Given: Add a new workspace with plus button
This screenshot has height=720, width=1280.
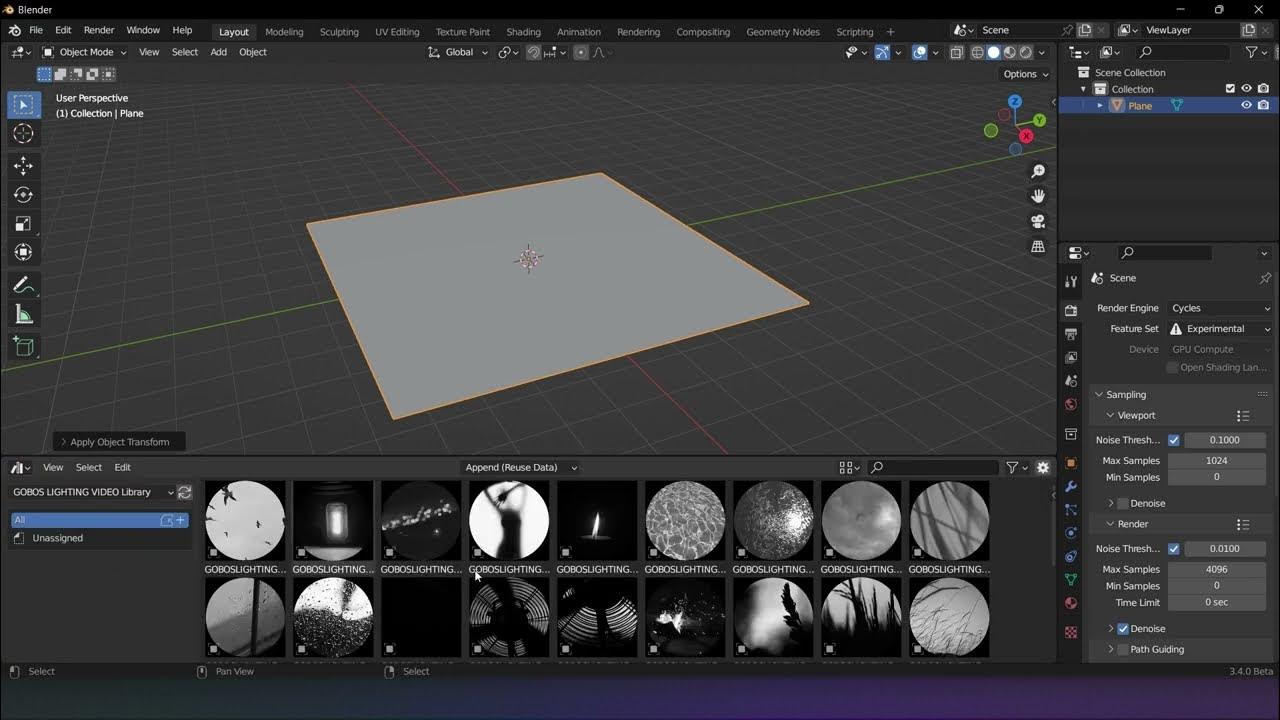Looking at the screenshot, I should click(890, 32).
